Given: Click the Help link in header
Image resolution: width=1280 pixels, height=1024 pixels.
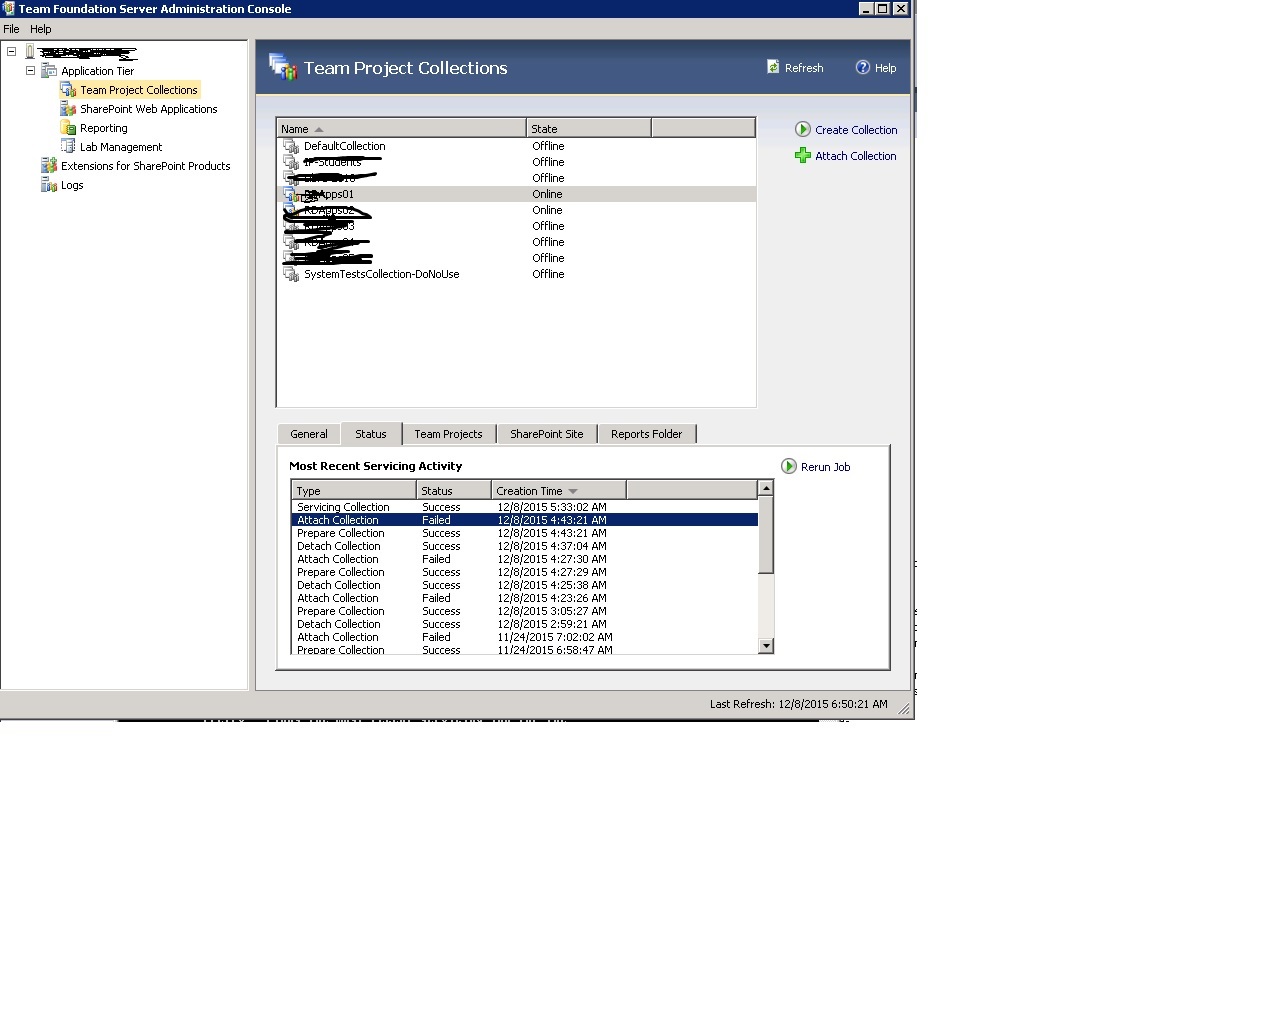Looking at the screenshot, I should pos(885,68).
